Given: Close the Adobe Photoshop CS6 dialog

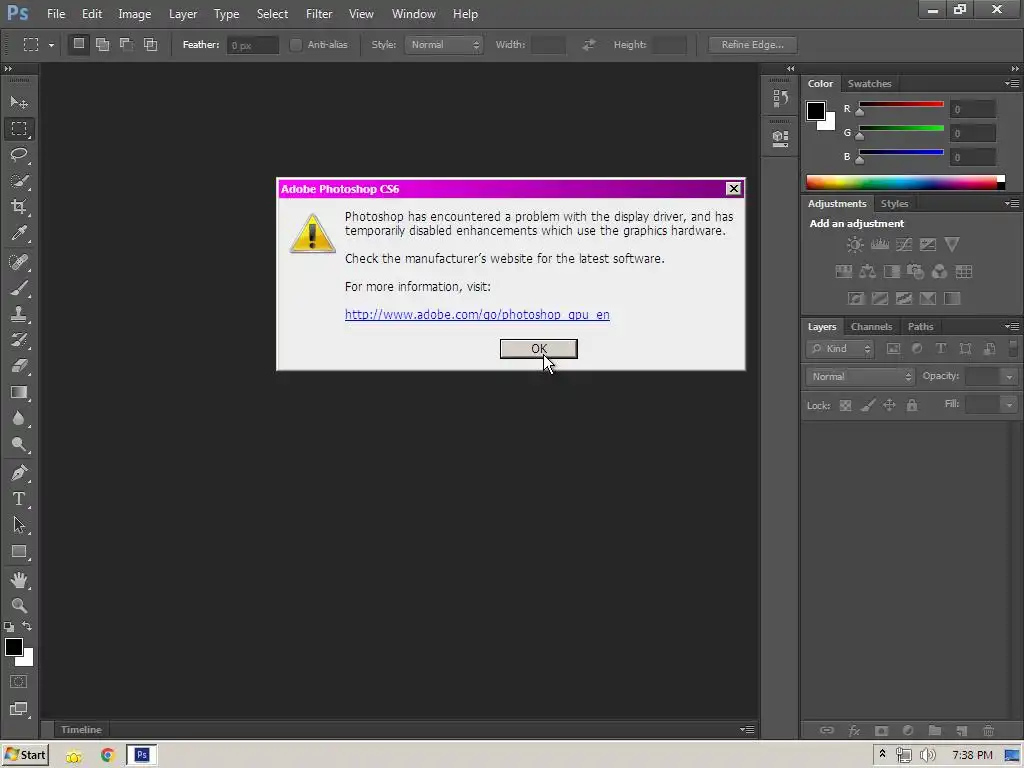Looking at the screenshot, I should click(x=733, y=189).
